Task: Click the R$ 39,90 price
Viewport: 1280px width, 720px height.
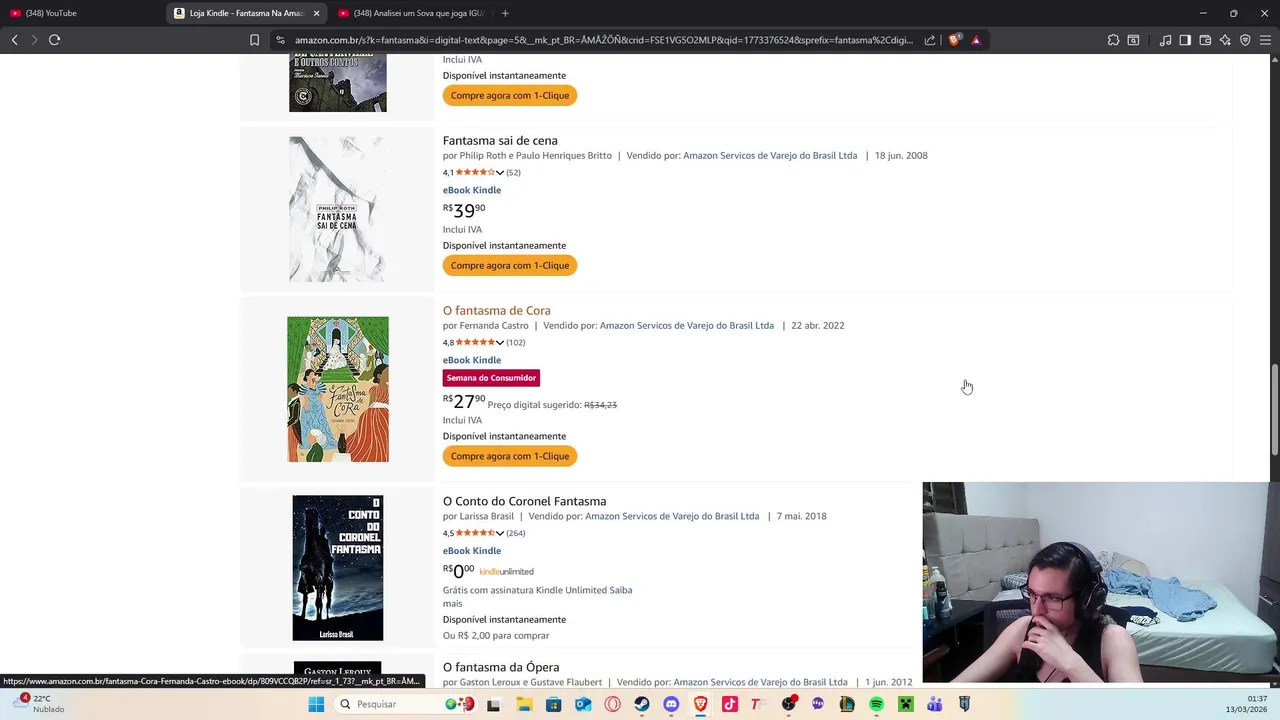Action: coord(464,210)
